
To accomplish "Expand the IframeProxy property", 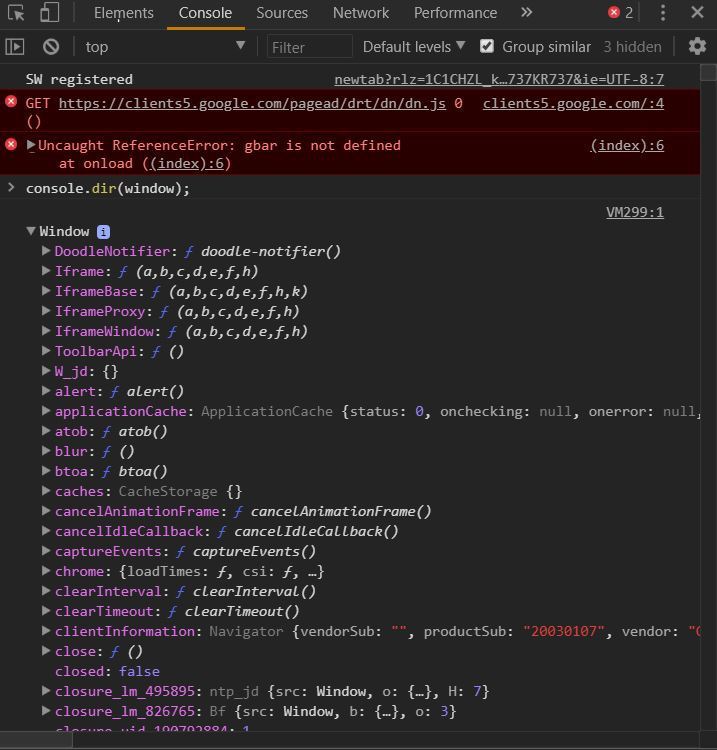I will (46, 311).
